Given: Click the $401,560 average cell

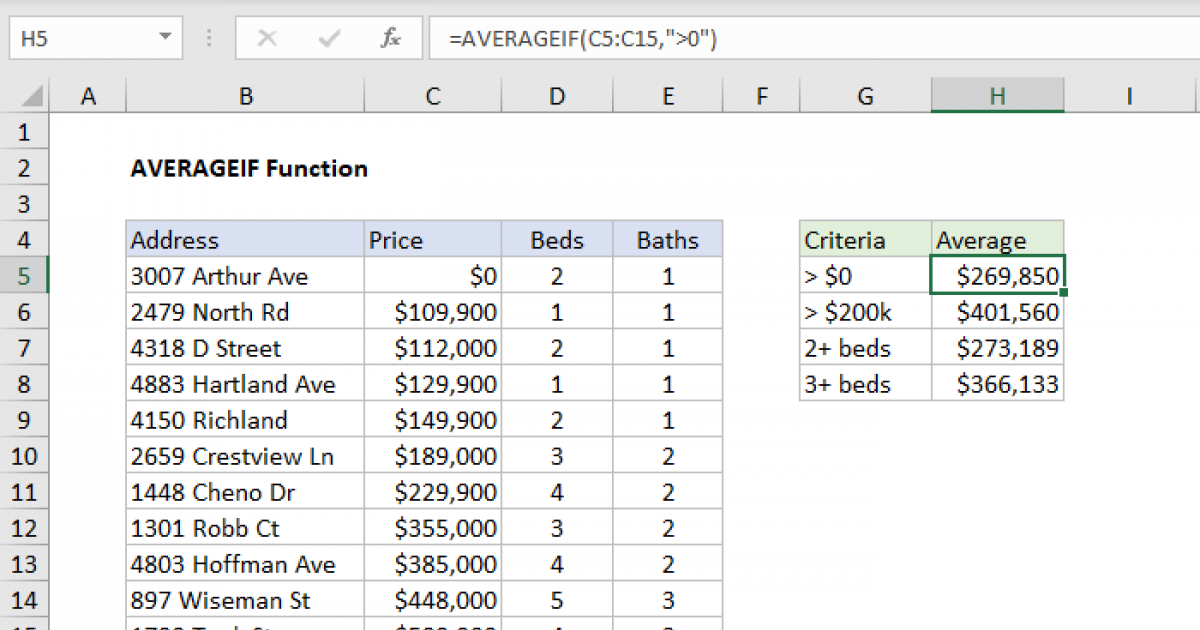Looking at the screenshot, I should click(998, 312).
